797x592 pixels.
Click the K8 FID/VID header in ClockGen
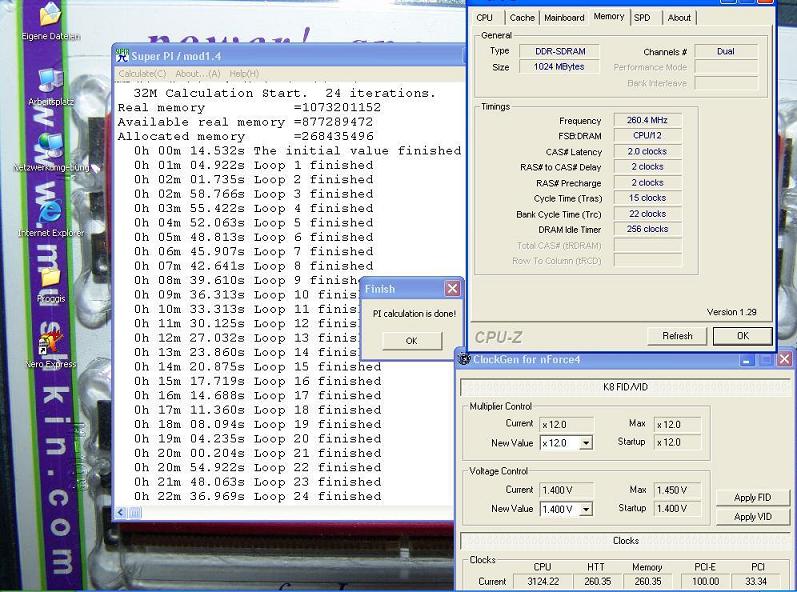pos(625,387)
